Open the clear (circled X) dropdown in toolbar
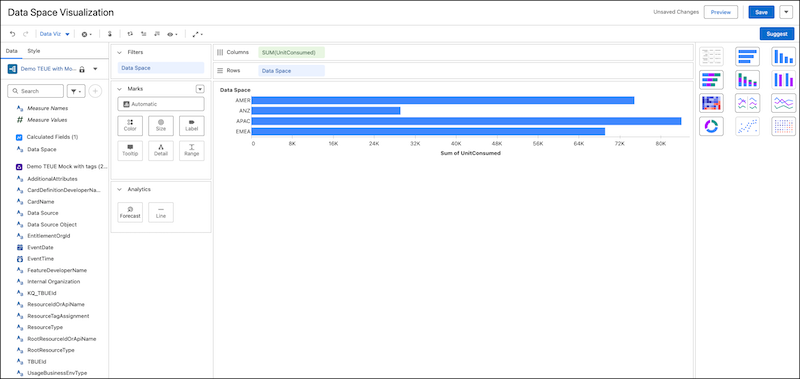Viewport: 800px width, 379px height. click(87, 34)
